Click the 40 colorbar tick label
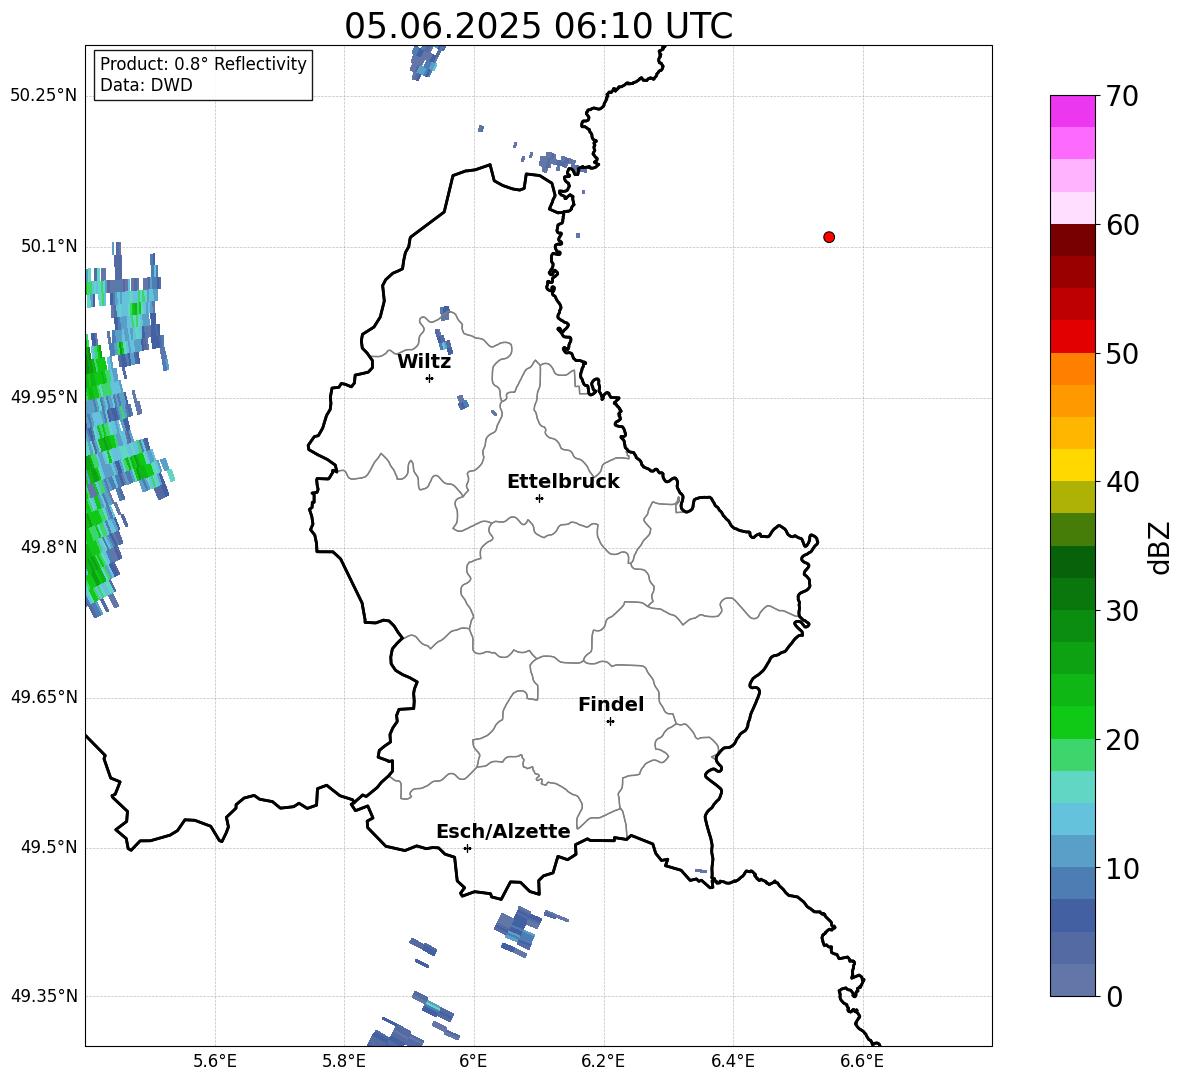The height and width of the screenshot is (1081, 1184). [1122, 482]
